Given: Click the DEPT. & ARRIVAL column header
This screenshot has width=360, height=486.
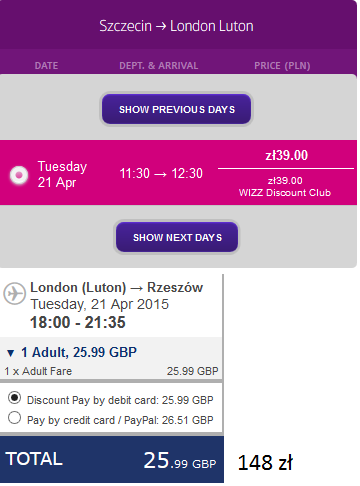Looking at the screenshot, I should pyautogui.click(x=159, y=66).
